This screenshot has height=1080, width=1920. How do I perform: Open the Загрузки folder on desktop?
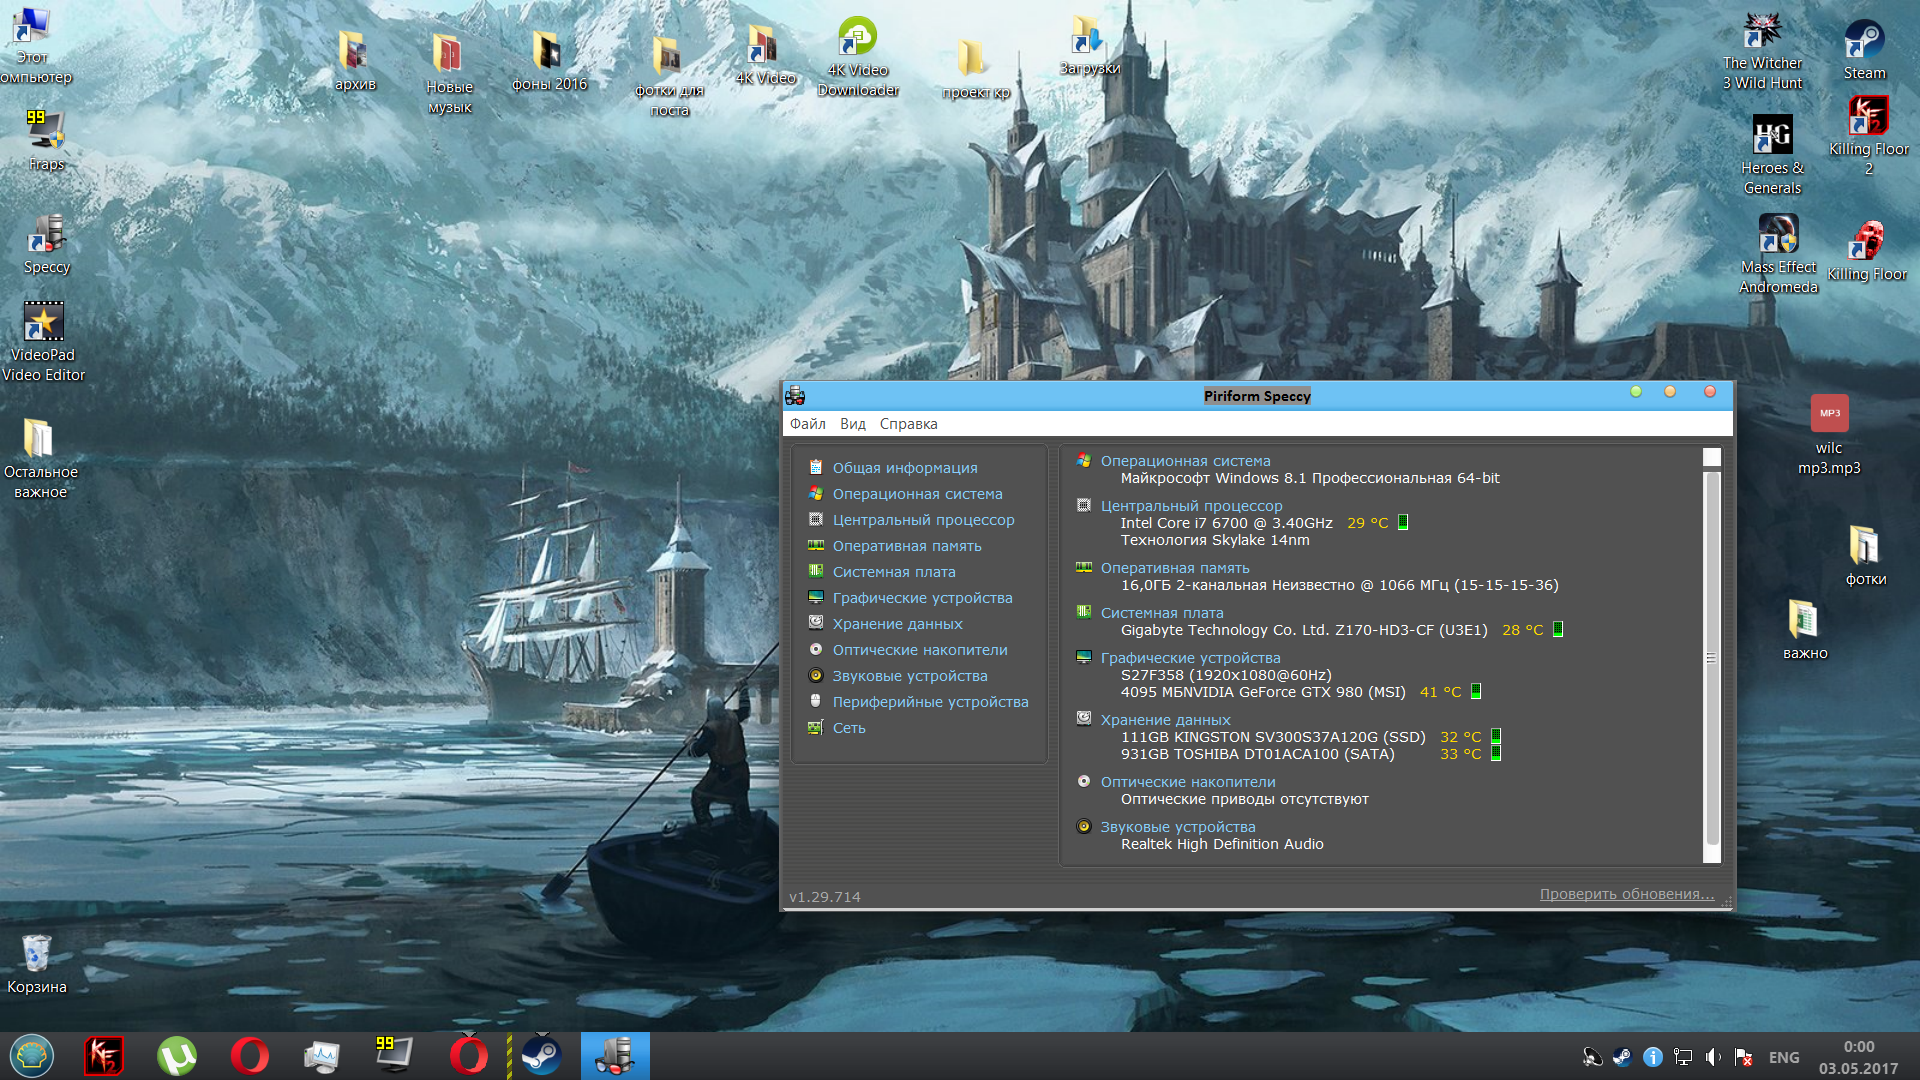[x=1088, y=48]
